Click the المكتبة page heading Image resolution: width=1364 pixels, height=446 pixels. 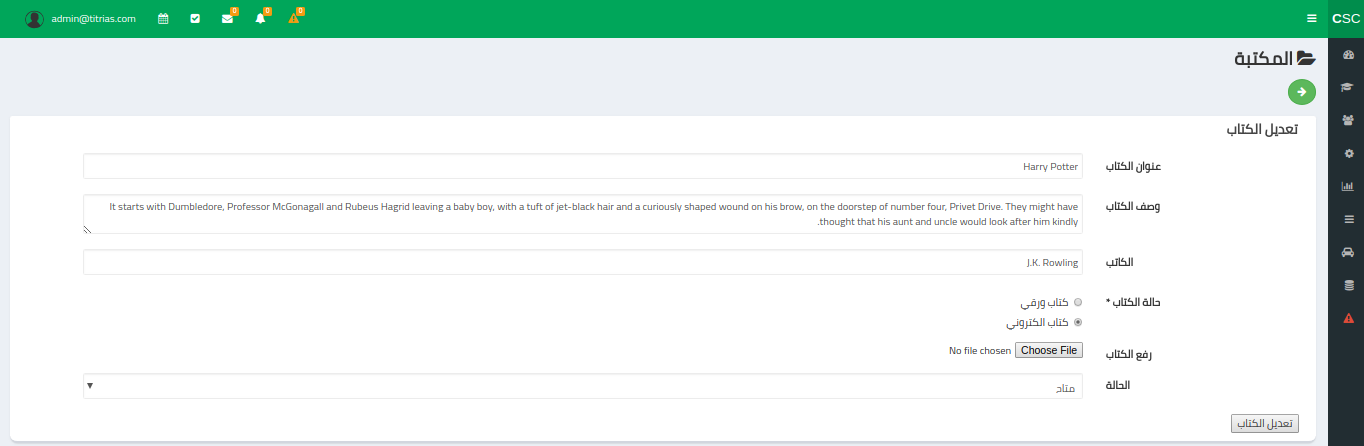pos(1263,59)
